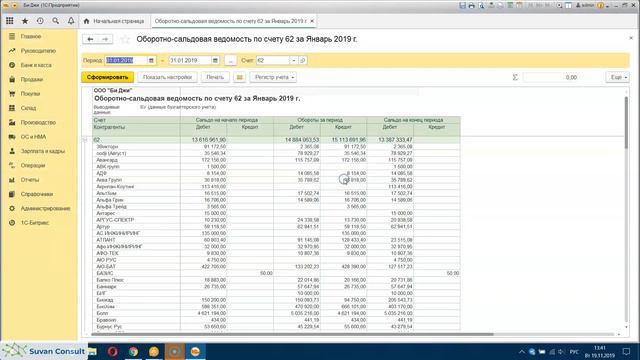Open the calculator icon in title bar
The image size is (640, 360).
click(510, 5)
